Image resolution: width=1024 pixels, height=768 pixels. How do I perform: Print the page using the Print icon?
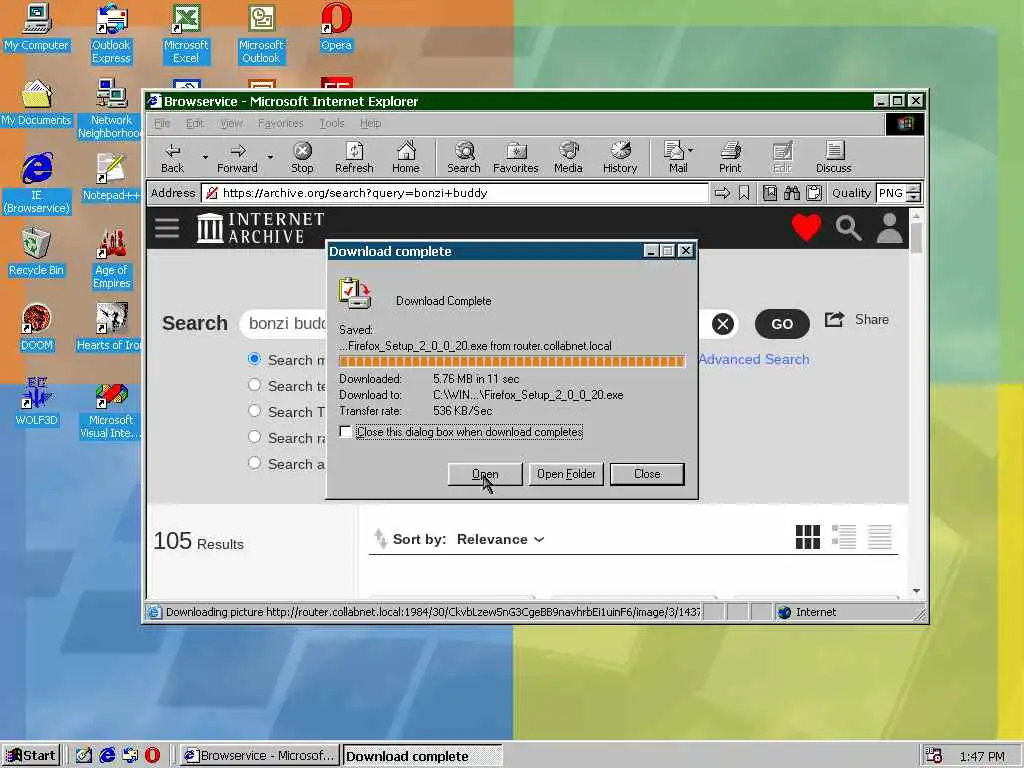(730, 157)
